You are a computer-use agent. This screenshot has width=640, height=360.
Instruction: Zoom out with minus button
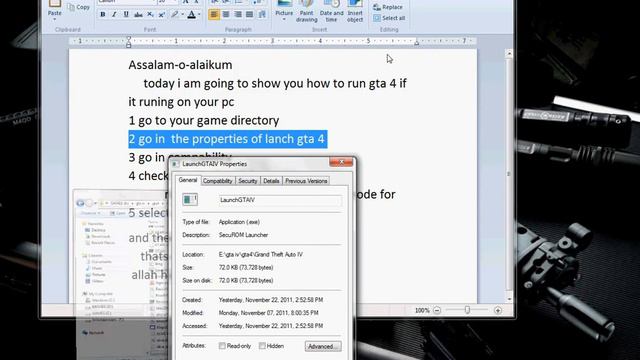pos(437,311)
